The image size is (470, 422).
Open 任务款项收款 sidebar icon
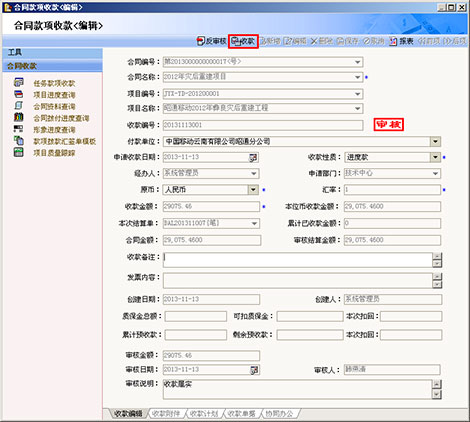click(x=19, y=82)
